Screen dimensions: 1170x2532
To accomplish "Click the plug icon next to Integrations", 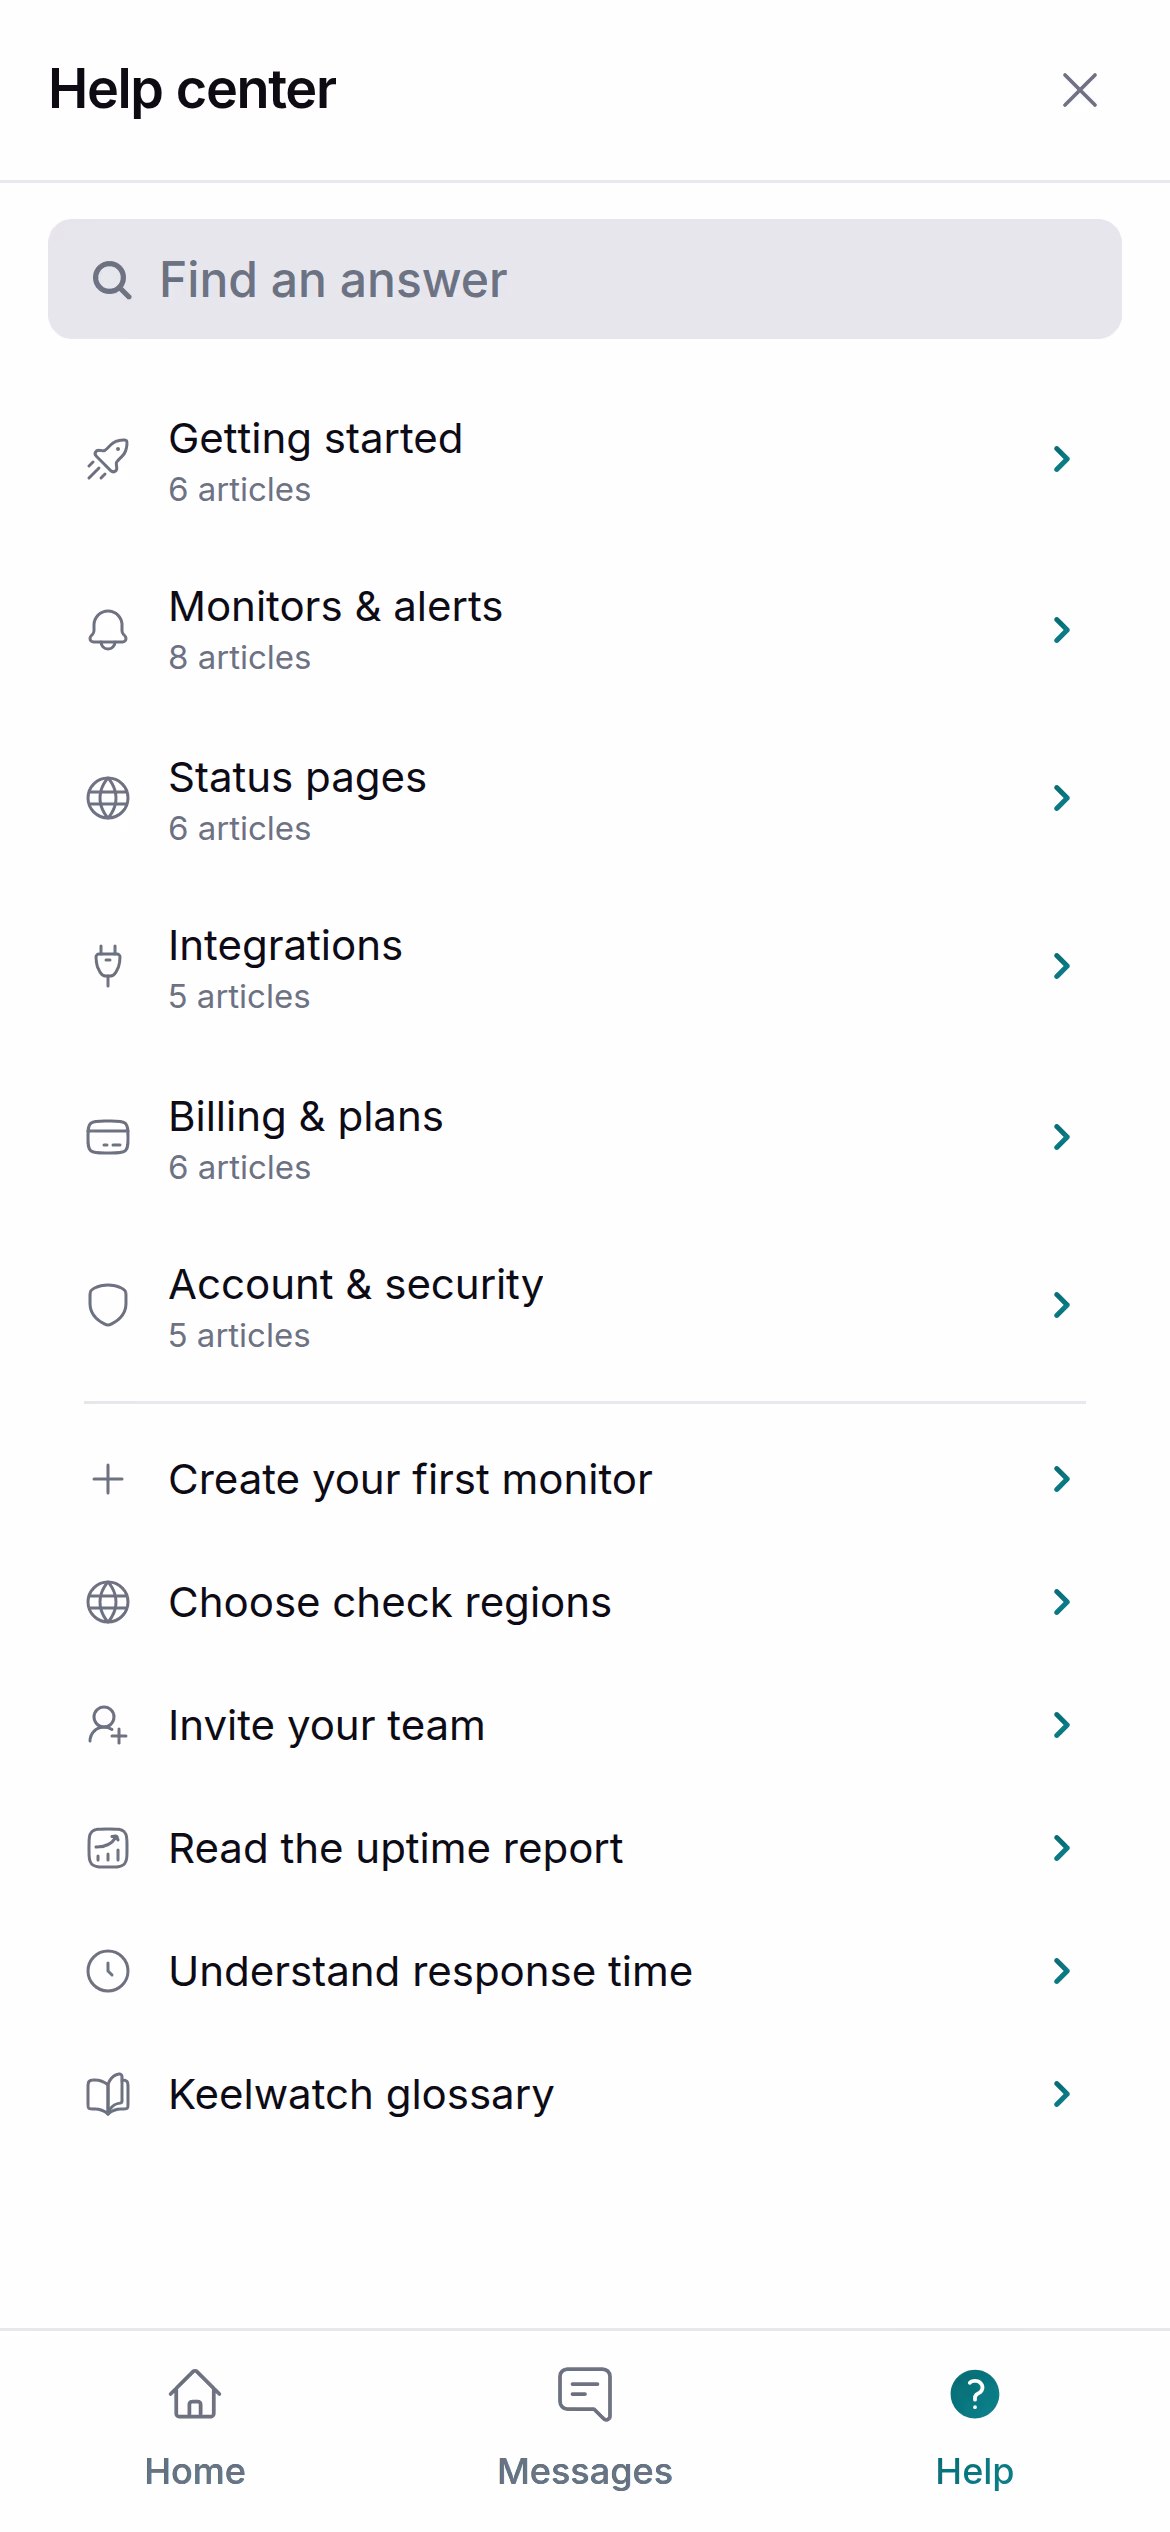I will [108, 966].
